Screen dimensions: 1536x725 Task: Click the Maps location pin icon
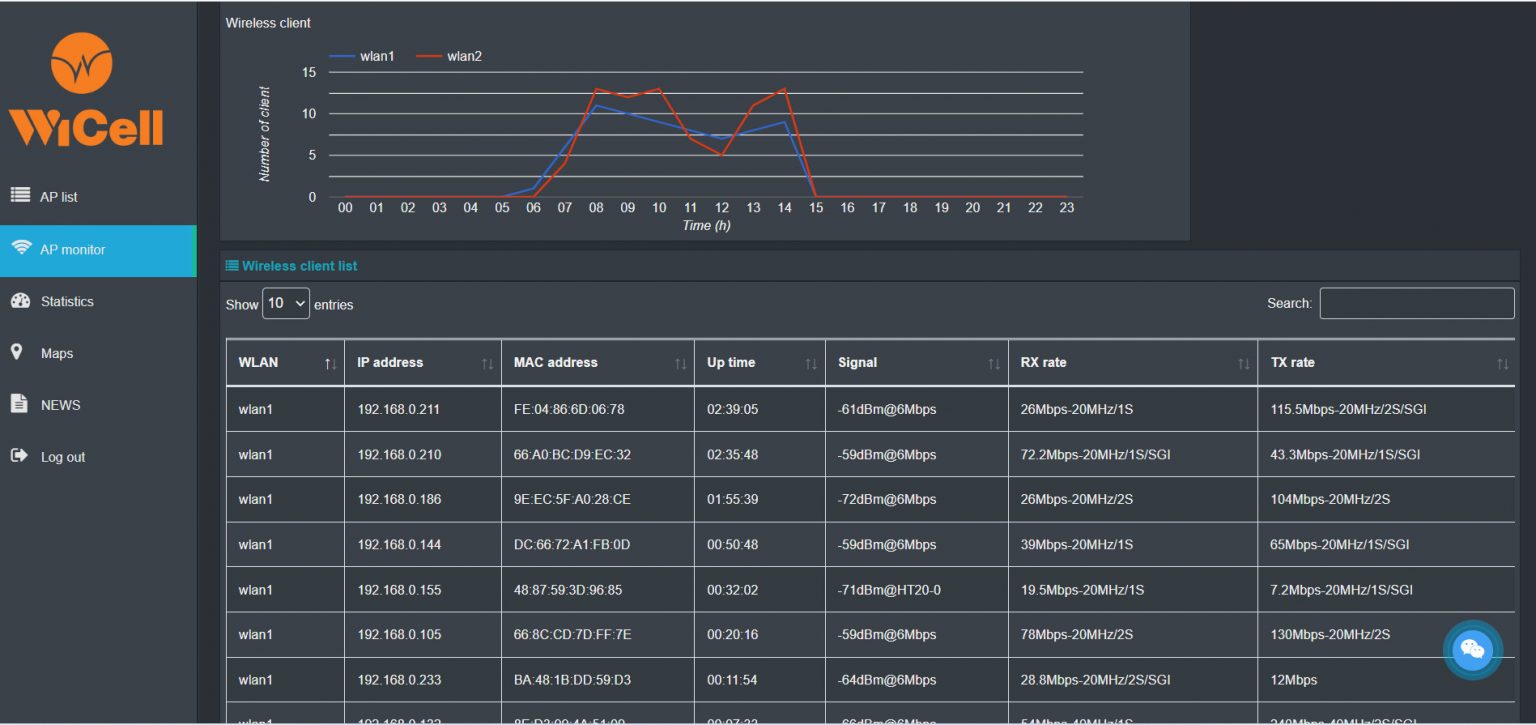pyautogui.click(x=16, y=352)
